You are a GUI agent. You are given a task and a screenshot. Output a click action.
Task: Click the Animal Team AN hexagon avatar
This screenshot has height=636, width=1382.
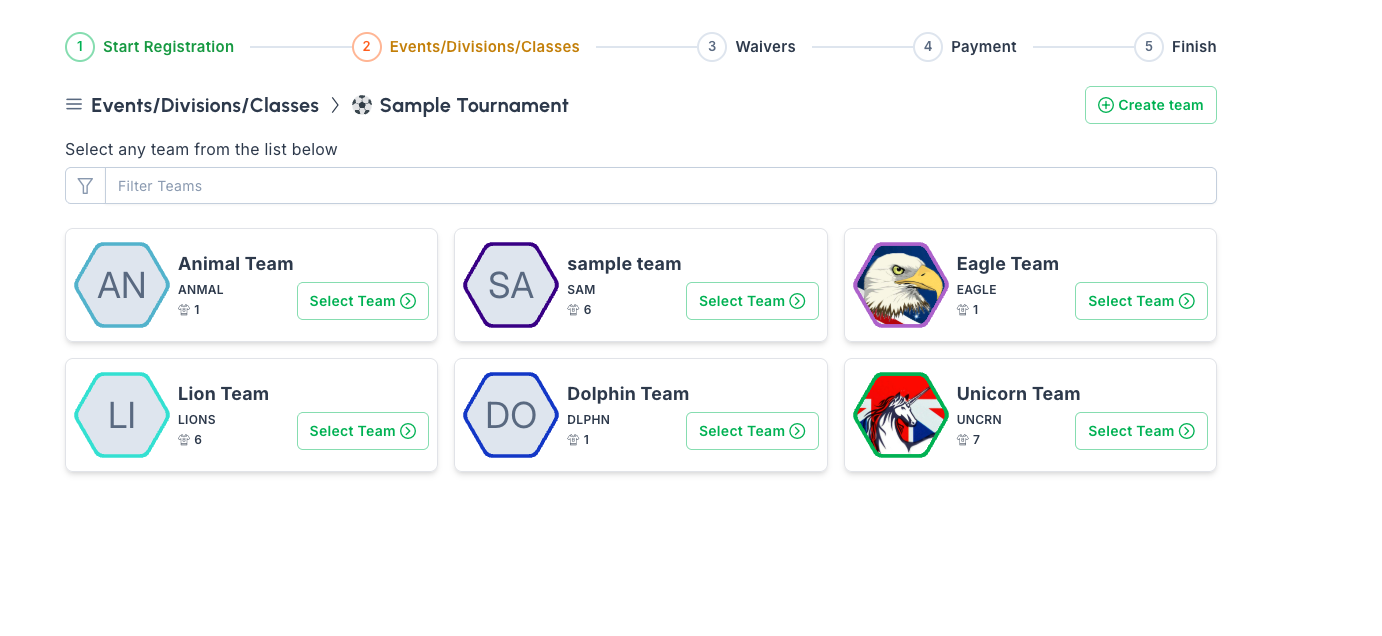(122, 286)
